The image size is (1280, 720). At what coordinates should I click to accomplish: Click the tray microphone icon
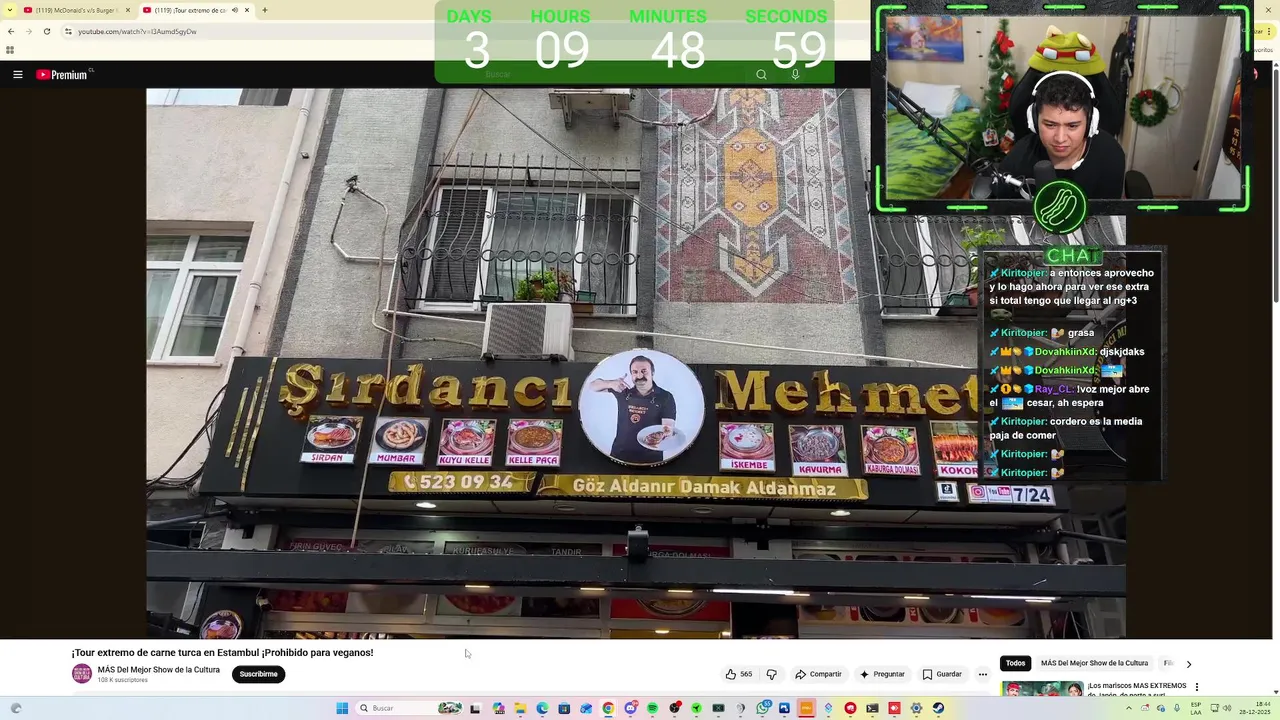(x=1177, y=708)
